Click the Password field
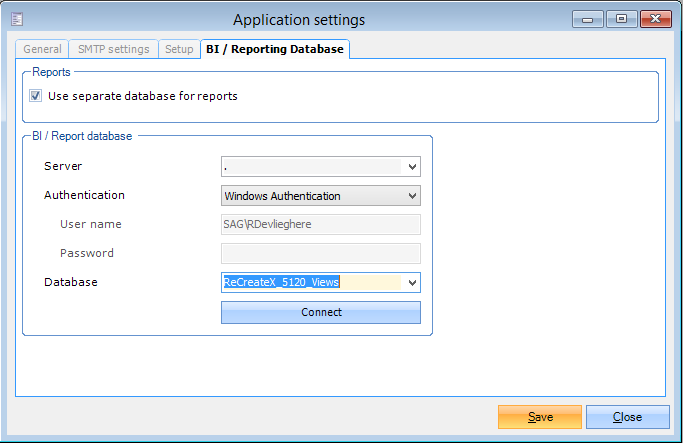 point(320,254)
